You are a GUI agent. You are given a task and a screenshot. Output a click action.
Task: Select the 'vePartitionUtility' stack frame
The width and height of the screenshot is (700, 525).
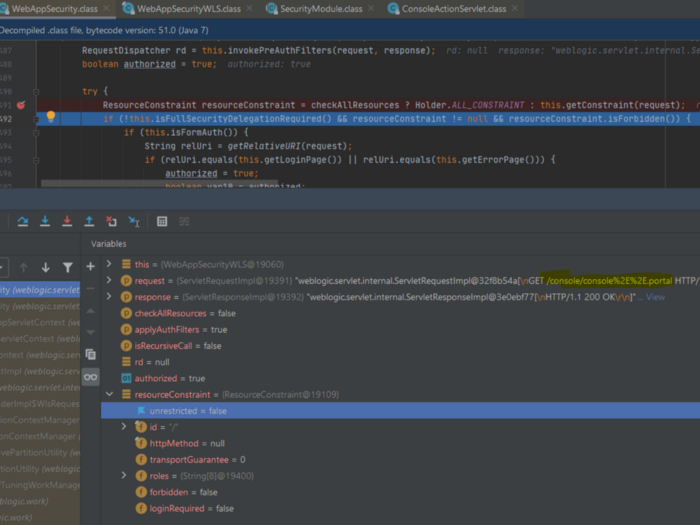(x=40, y=452)
